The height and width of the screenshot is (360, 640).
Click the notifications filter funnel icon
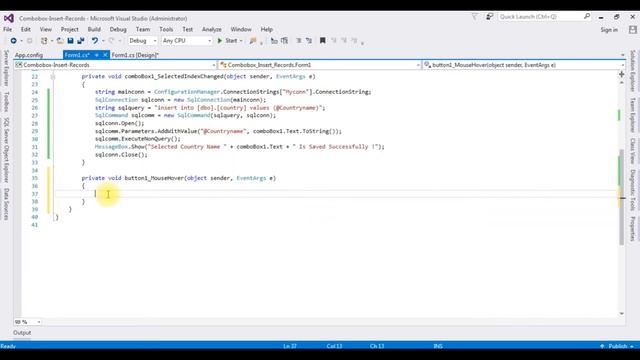tap(474, 17)
